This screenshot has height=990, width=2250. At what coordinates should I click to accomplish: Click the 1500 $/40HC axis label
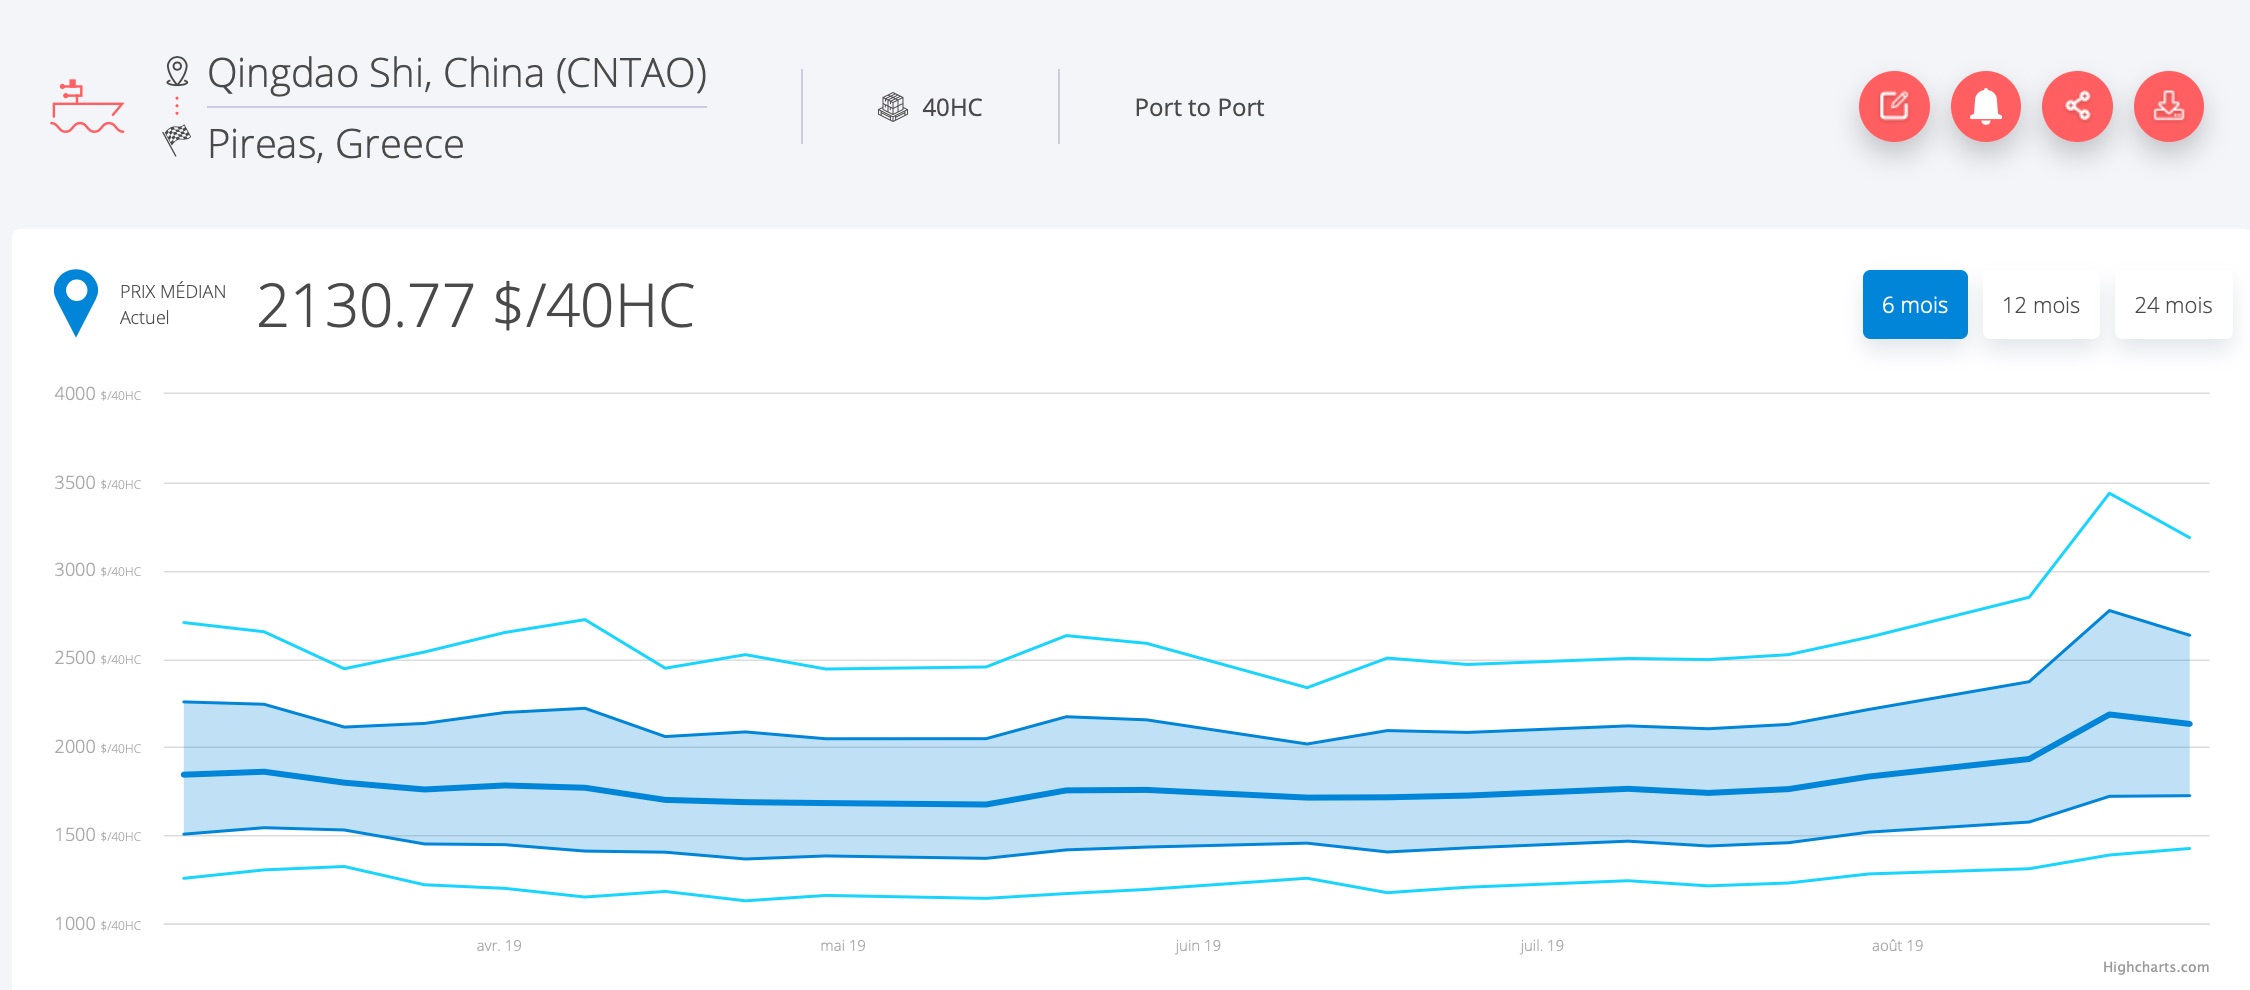pyautogui.click(x=97, y=835)
